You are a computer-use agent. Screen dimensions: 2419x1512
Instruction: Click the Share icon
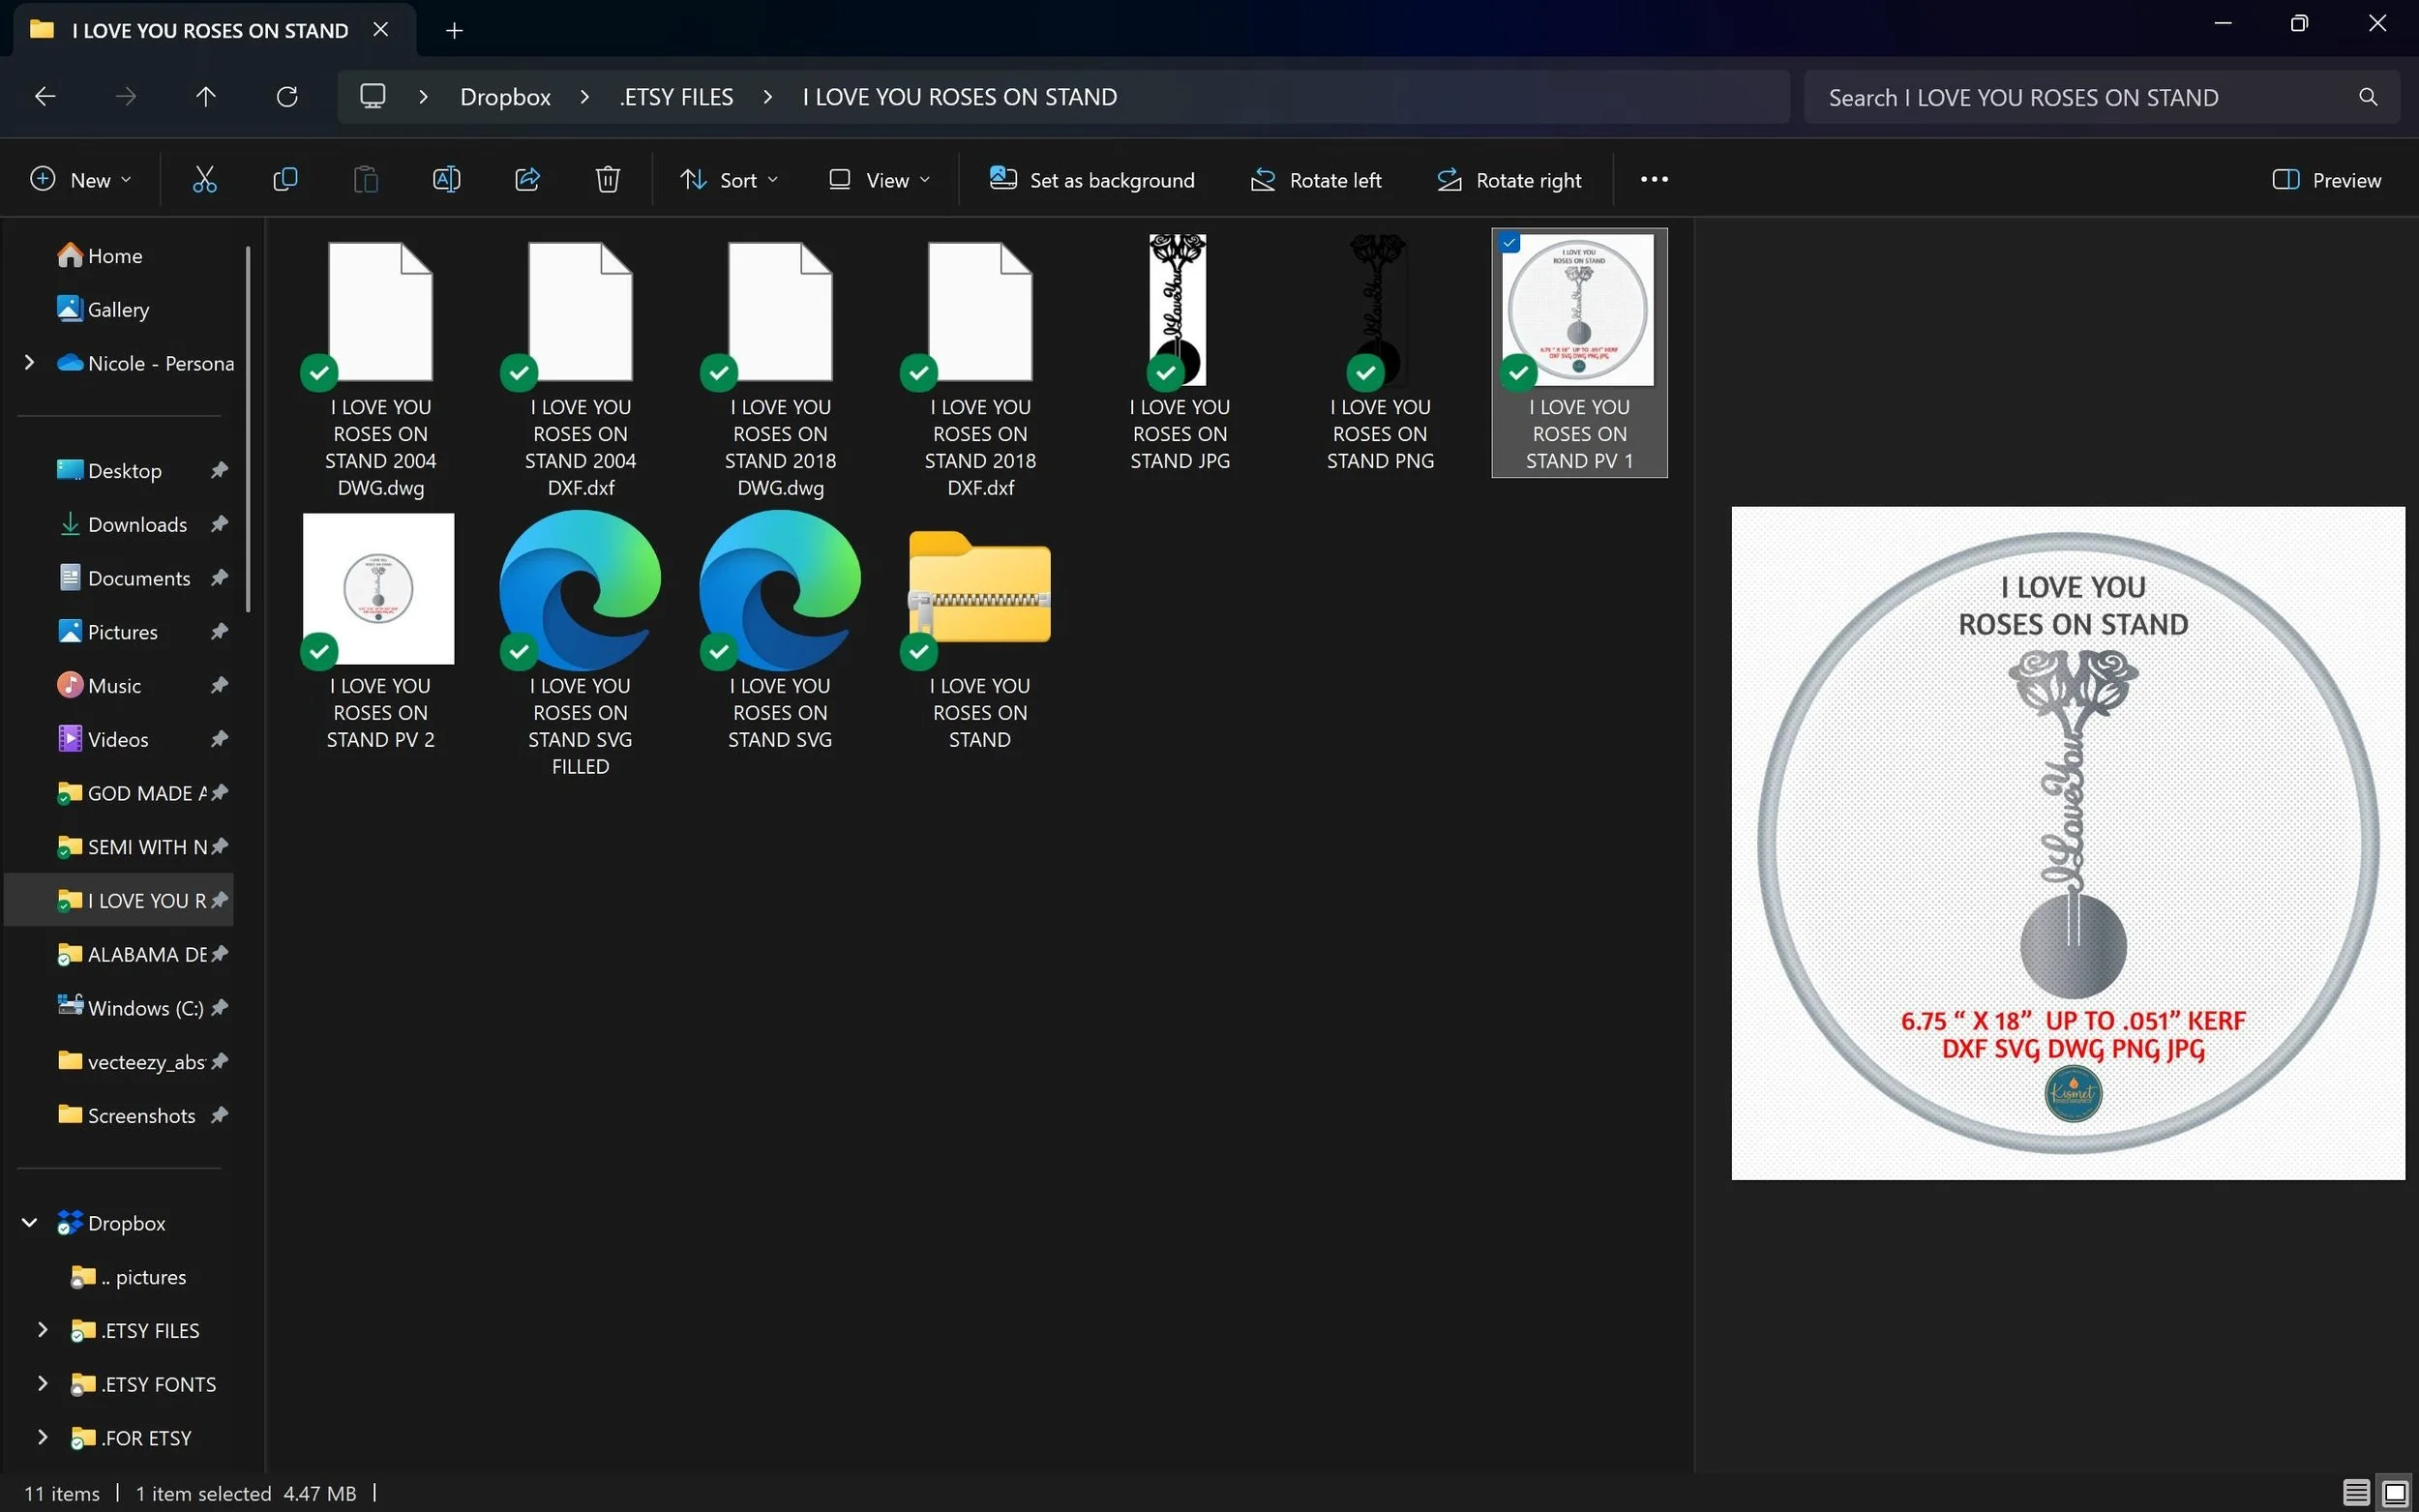tap(527, 180)
